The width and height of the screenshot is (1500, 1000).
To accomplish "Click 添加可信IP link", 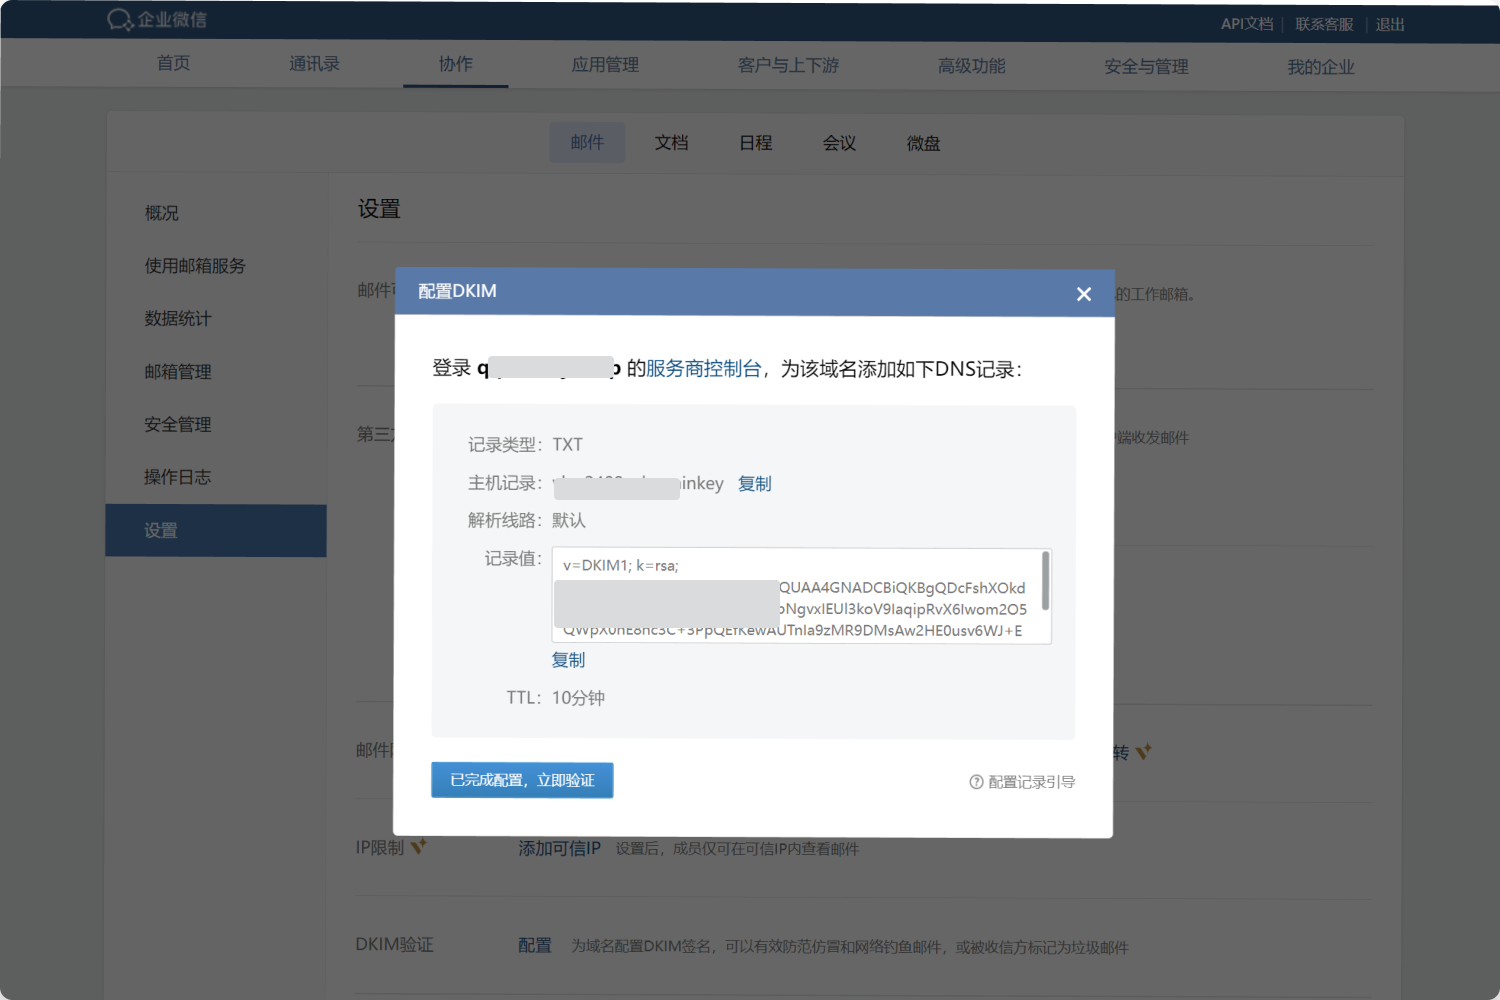I will coord(558,848).
